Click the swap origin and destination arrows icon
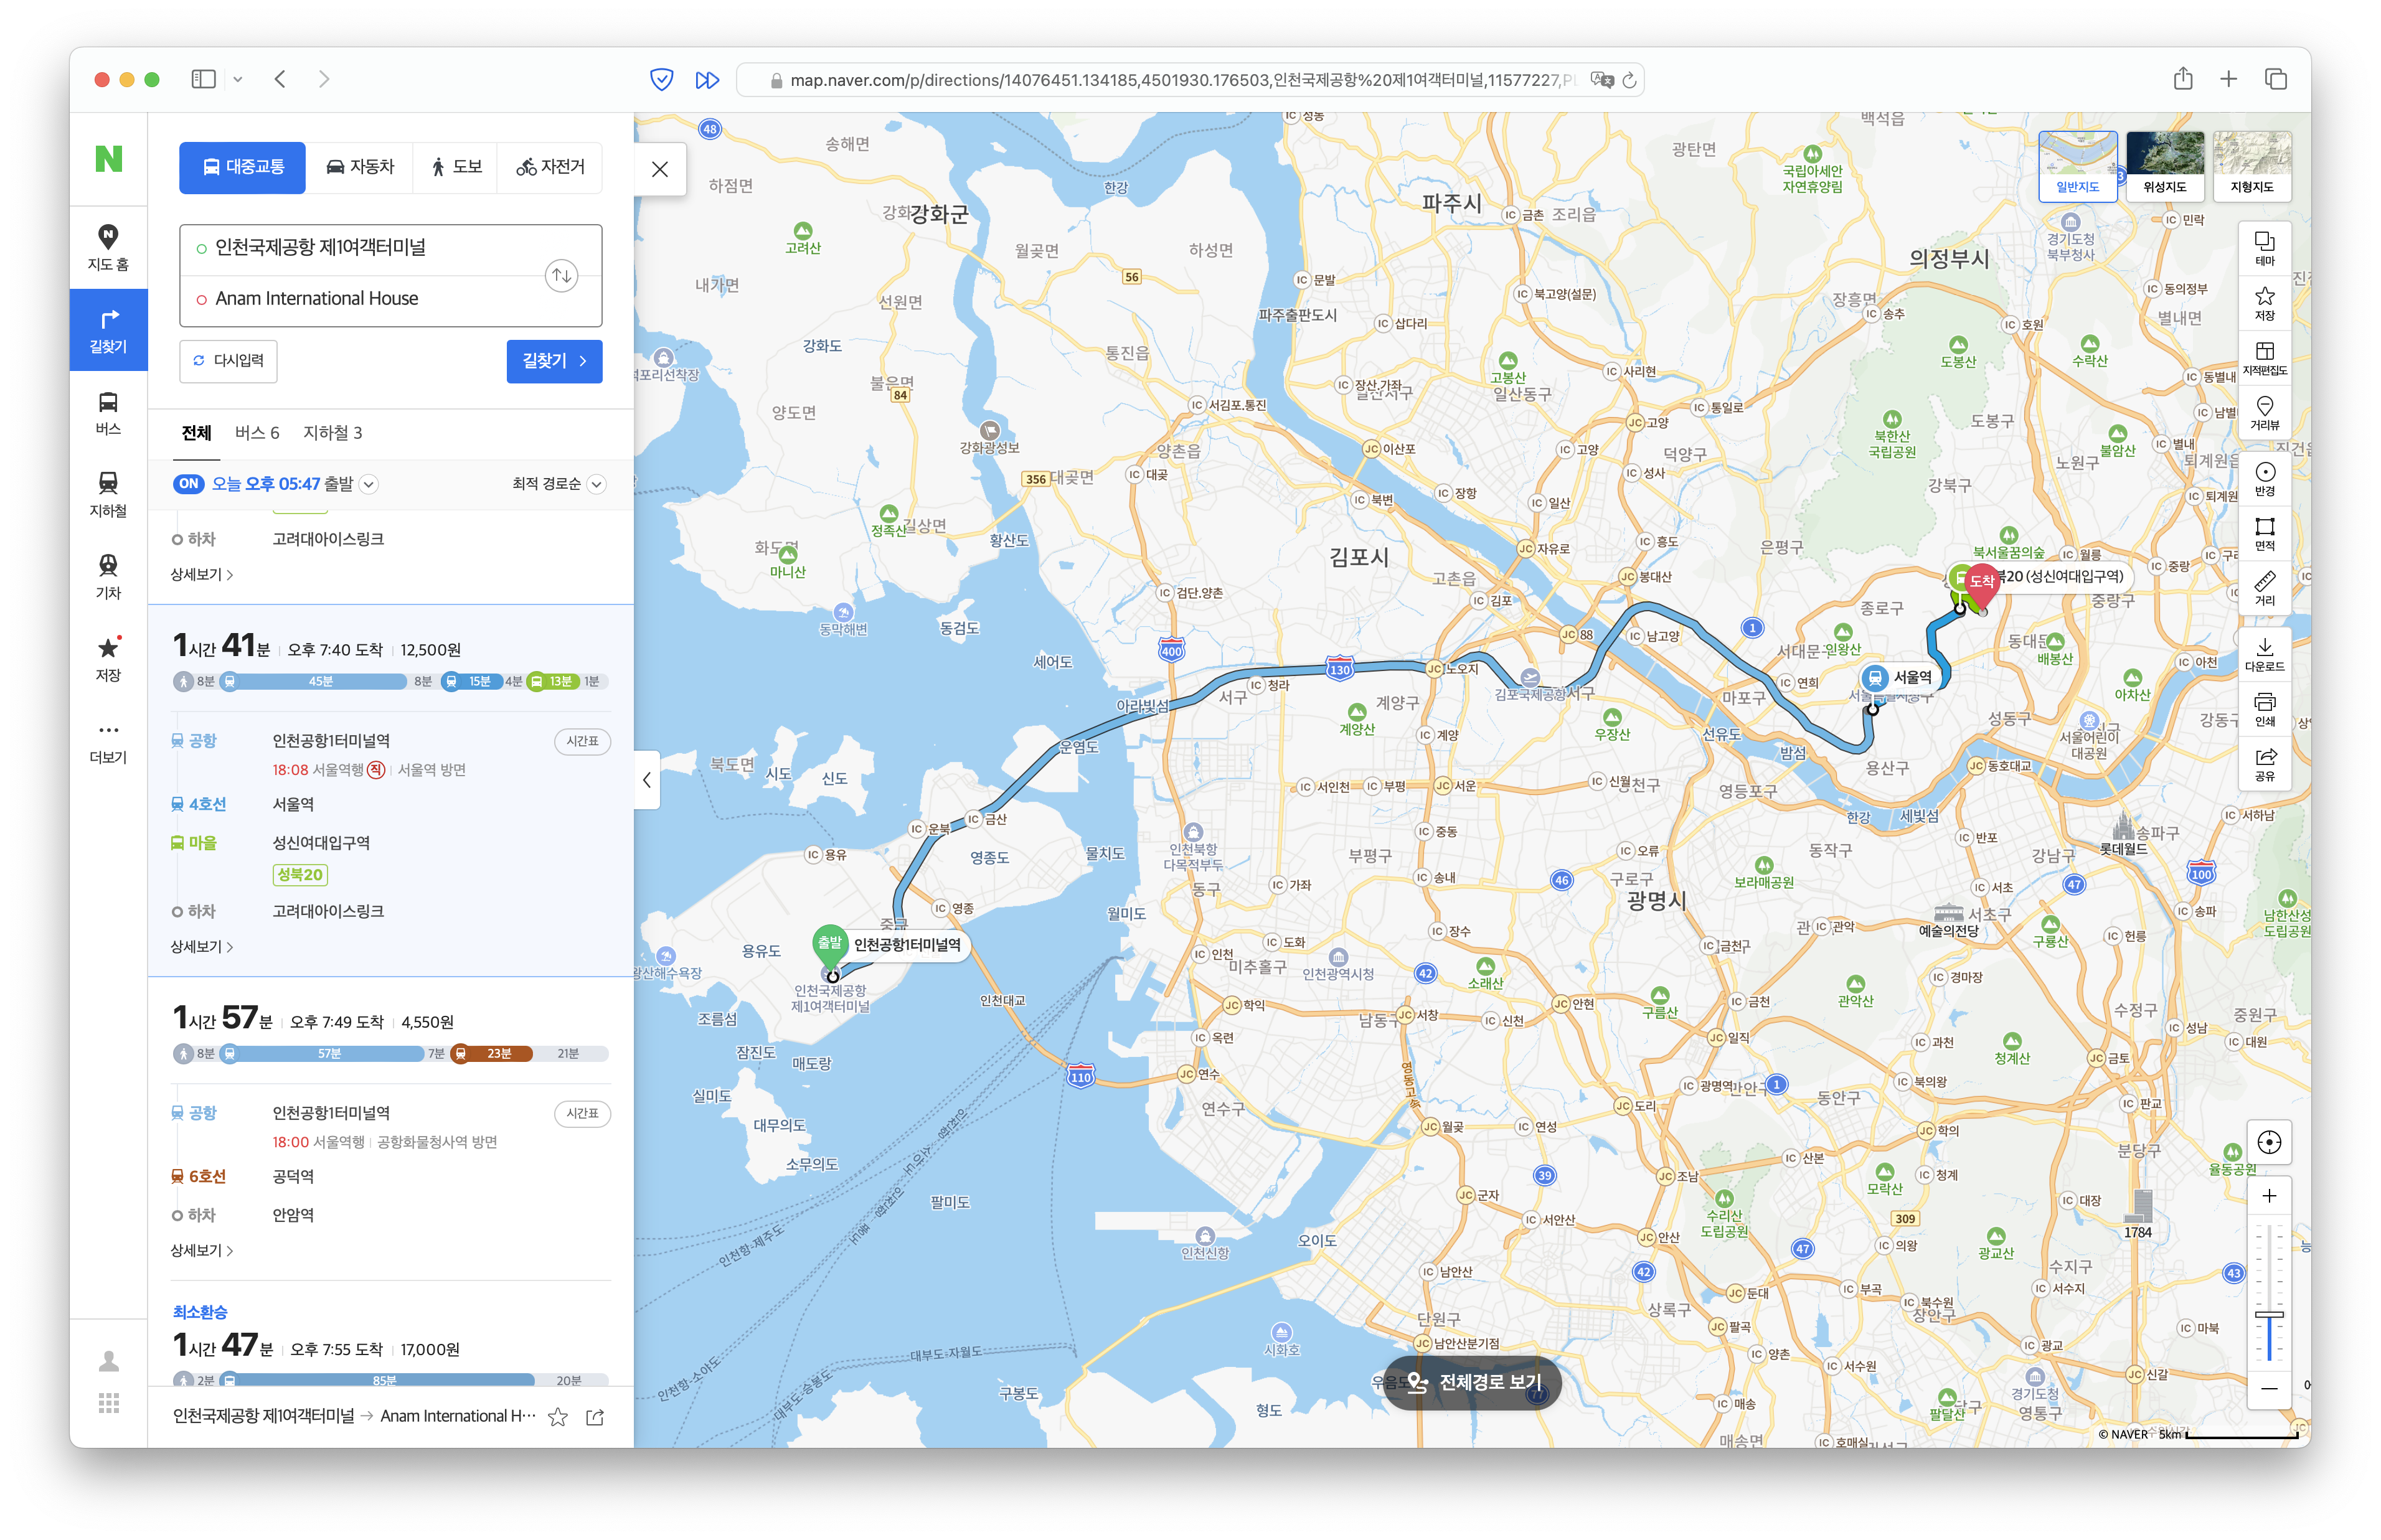2381x1540 pixels. point(561,275)
